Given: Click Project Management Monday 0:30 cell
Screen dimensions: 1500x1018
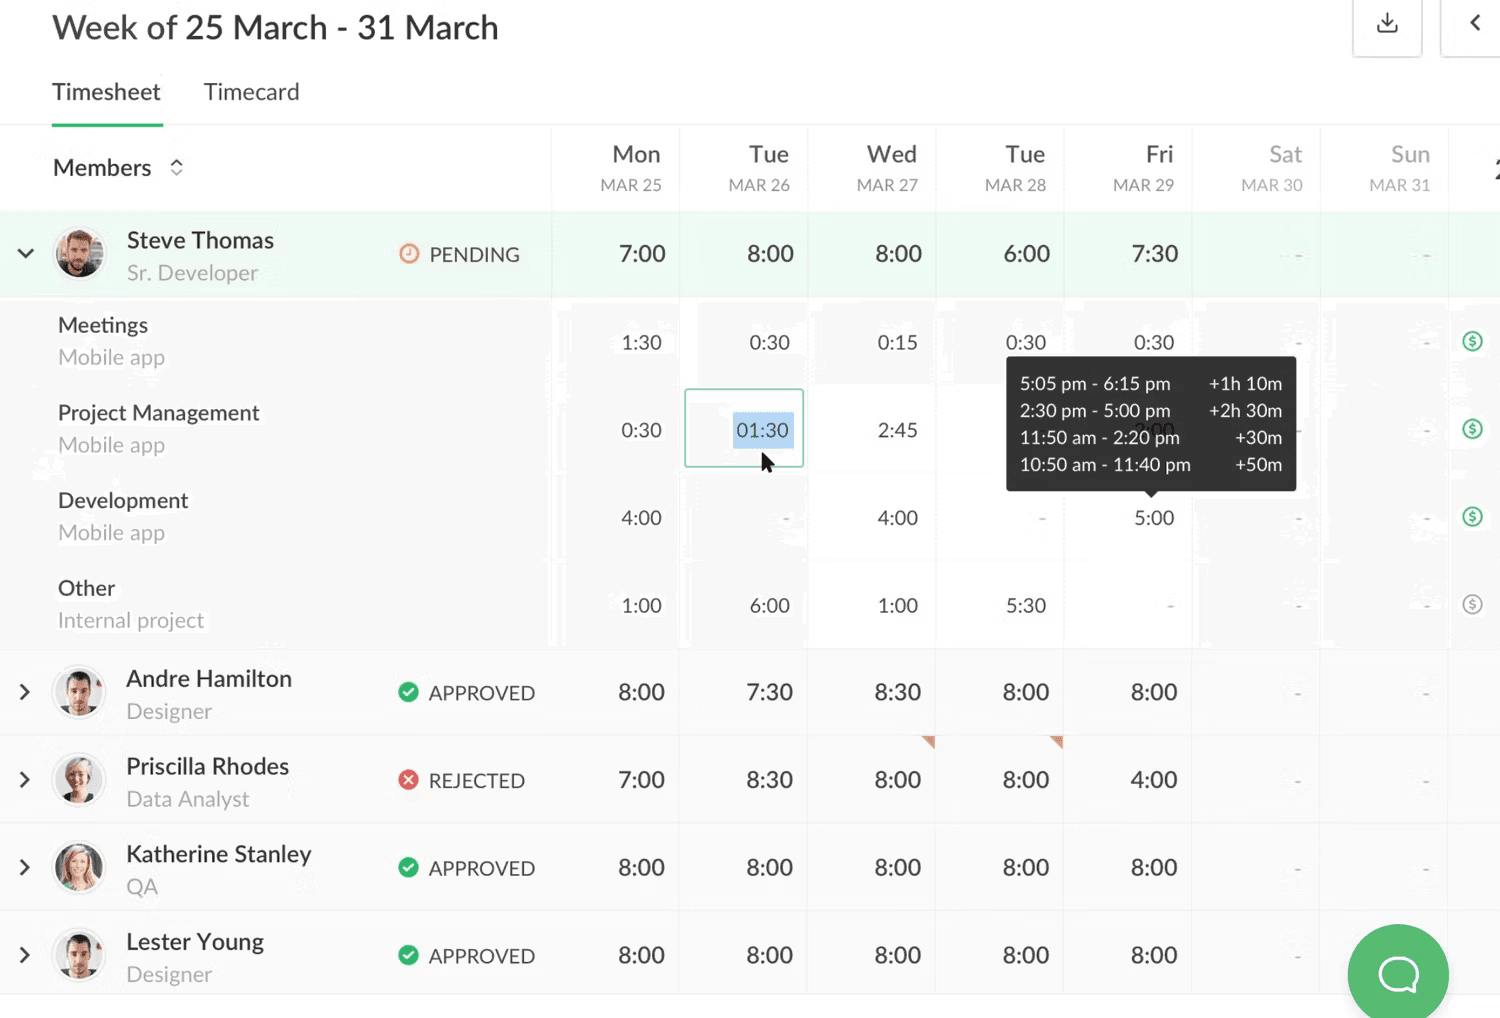Looking at the screenshot, I should click(641, 430).
